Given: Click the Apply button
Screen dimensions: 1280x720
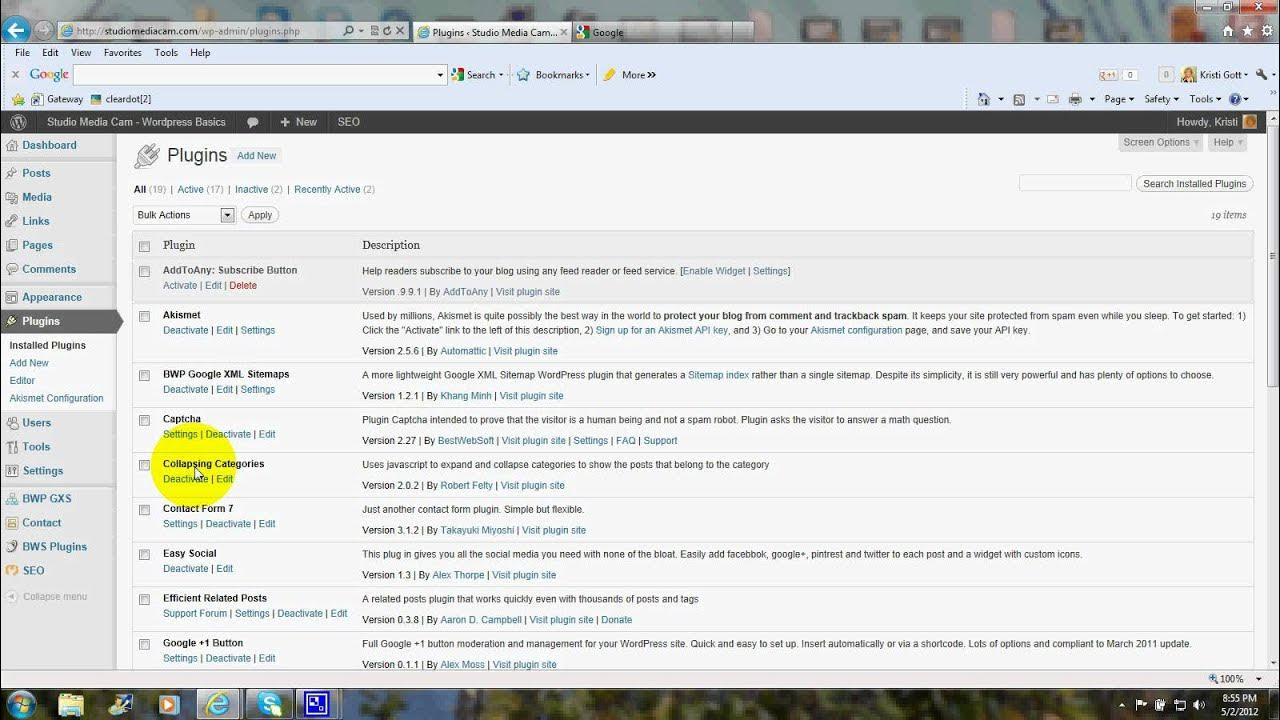Looking at the screenshot, I should click(260, 215).
